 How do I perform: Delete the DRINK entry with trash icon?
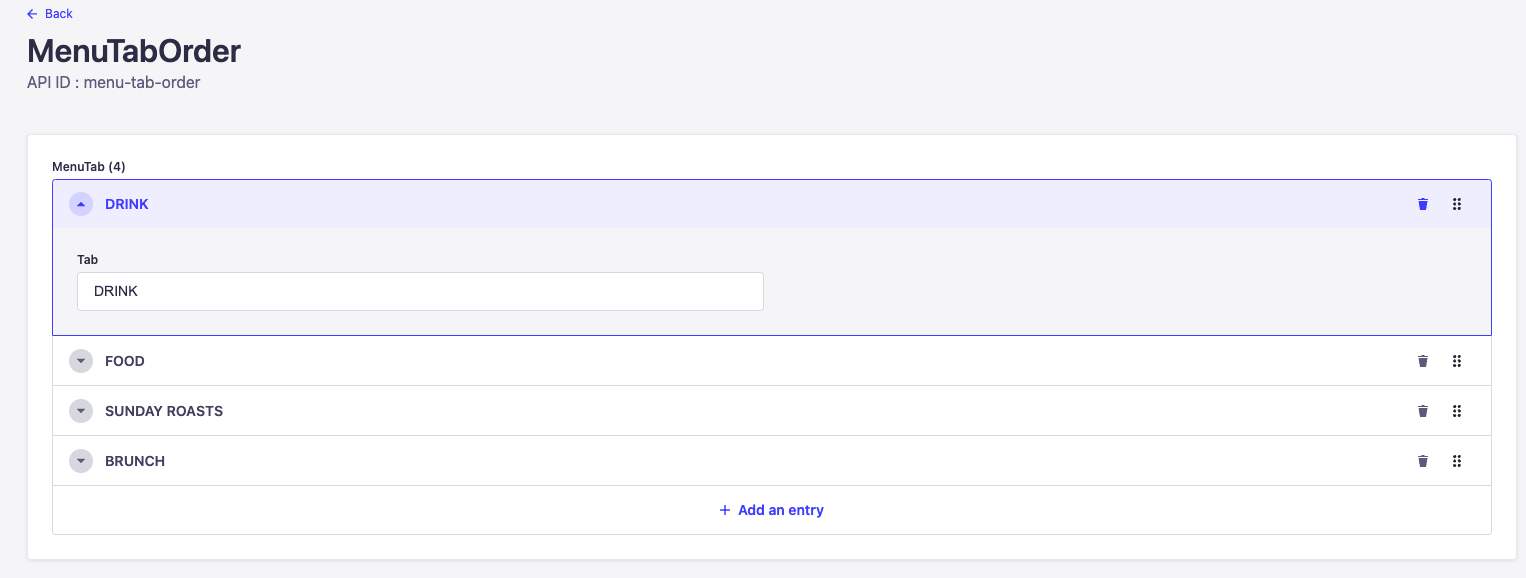pyautogui.click(x=1423, y=204)
